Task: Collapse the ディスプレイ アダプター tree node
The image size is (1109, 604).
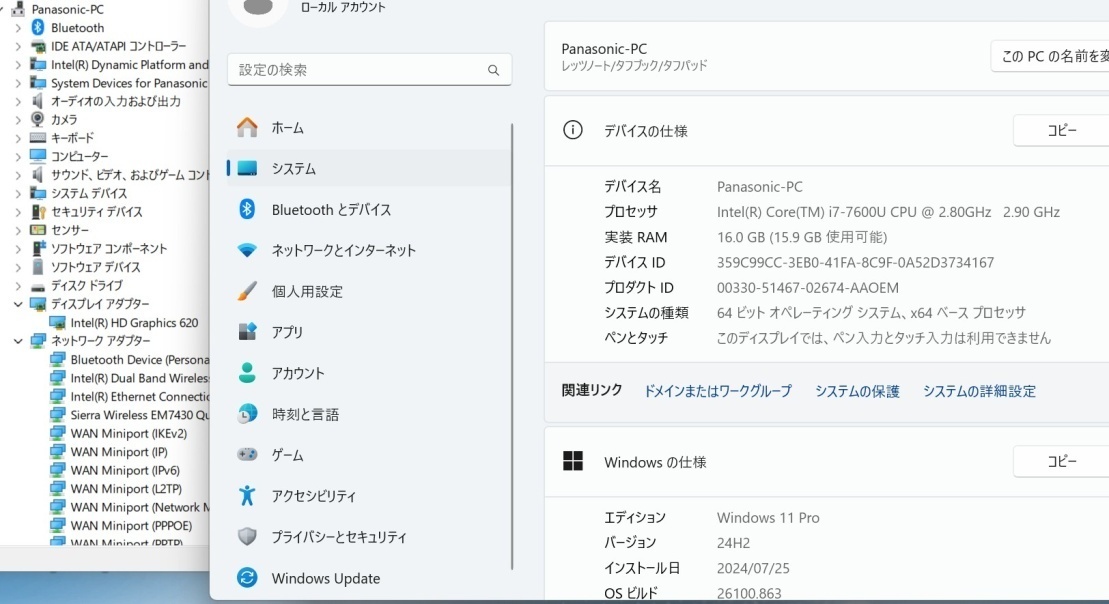Action: [x=18, y=304]
